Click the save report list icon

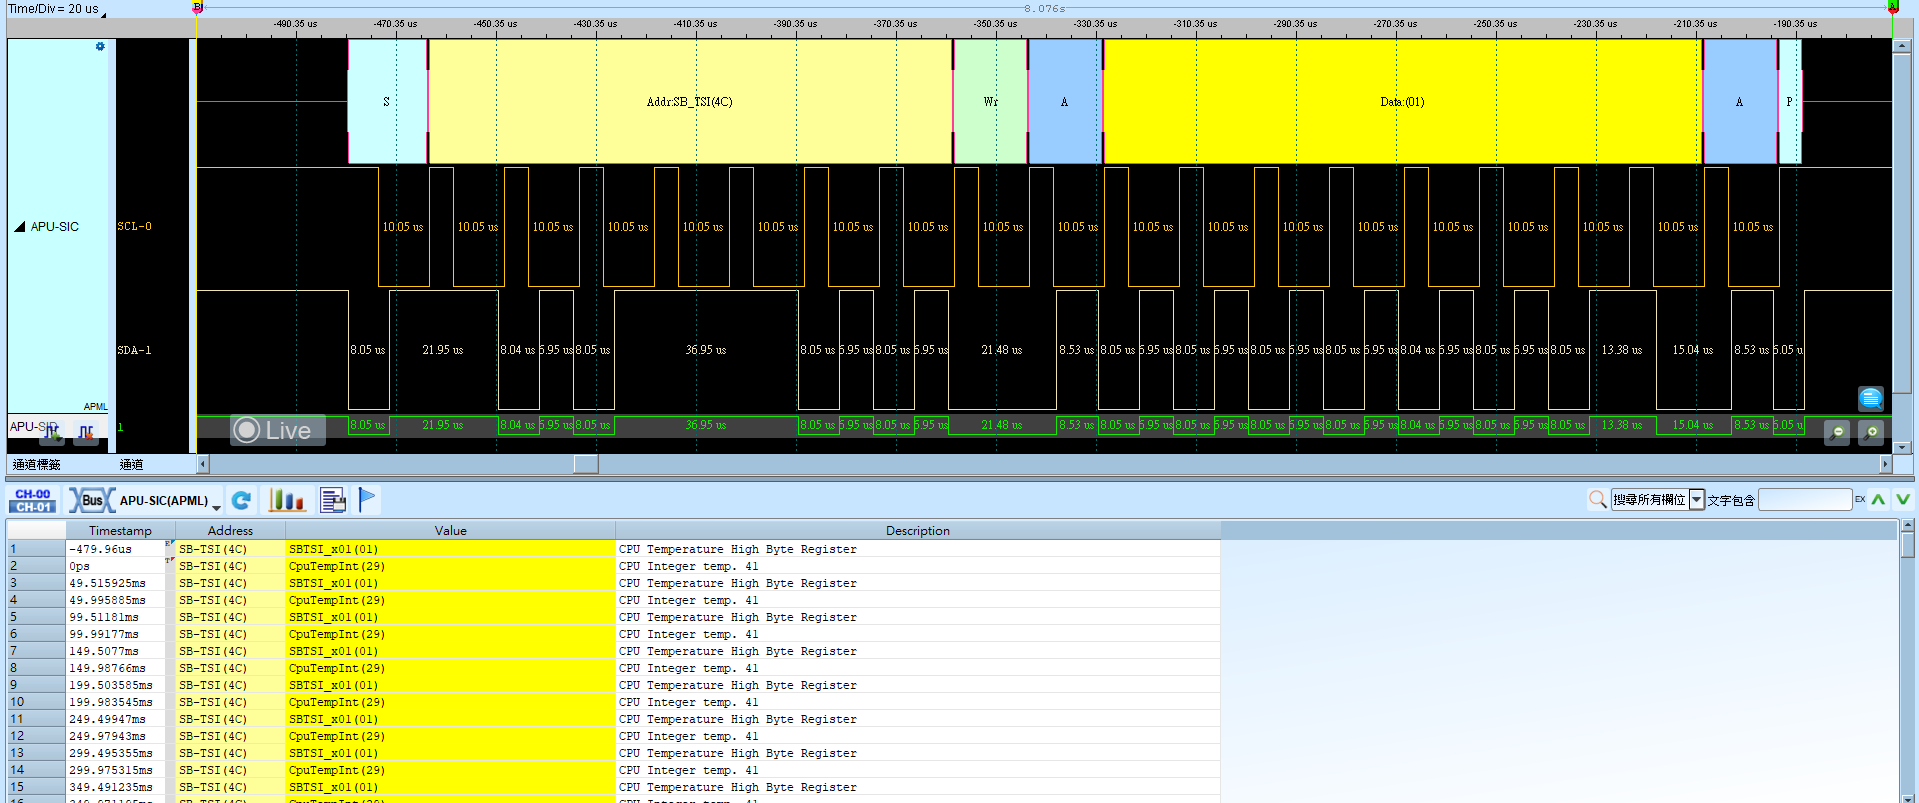point(333,500)
